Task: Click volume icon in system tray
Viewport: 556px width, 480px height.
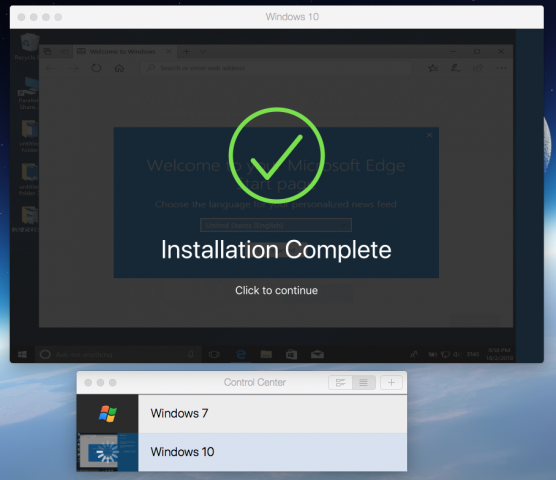Action: click(457, 354)
